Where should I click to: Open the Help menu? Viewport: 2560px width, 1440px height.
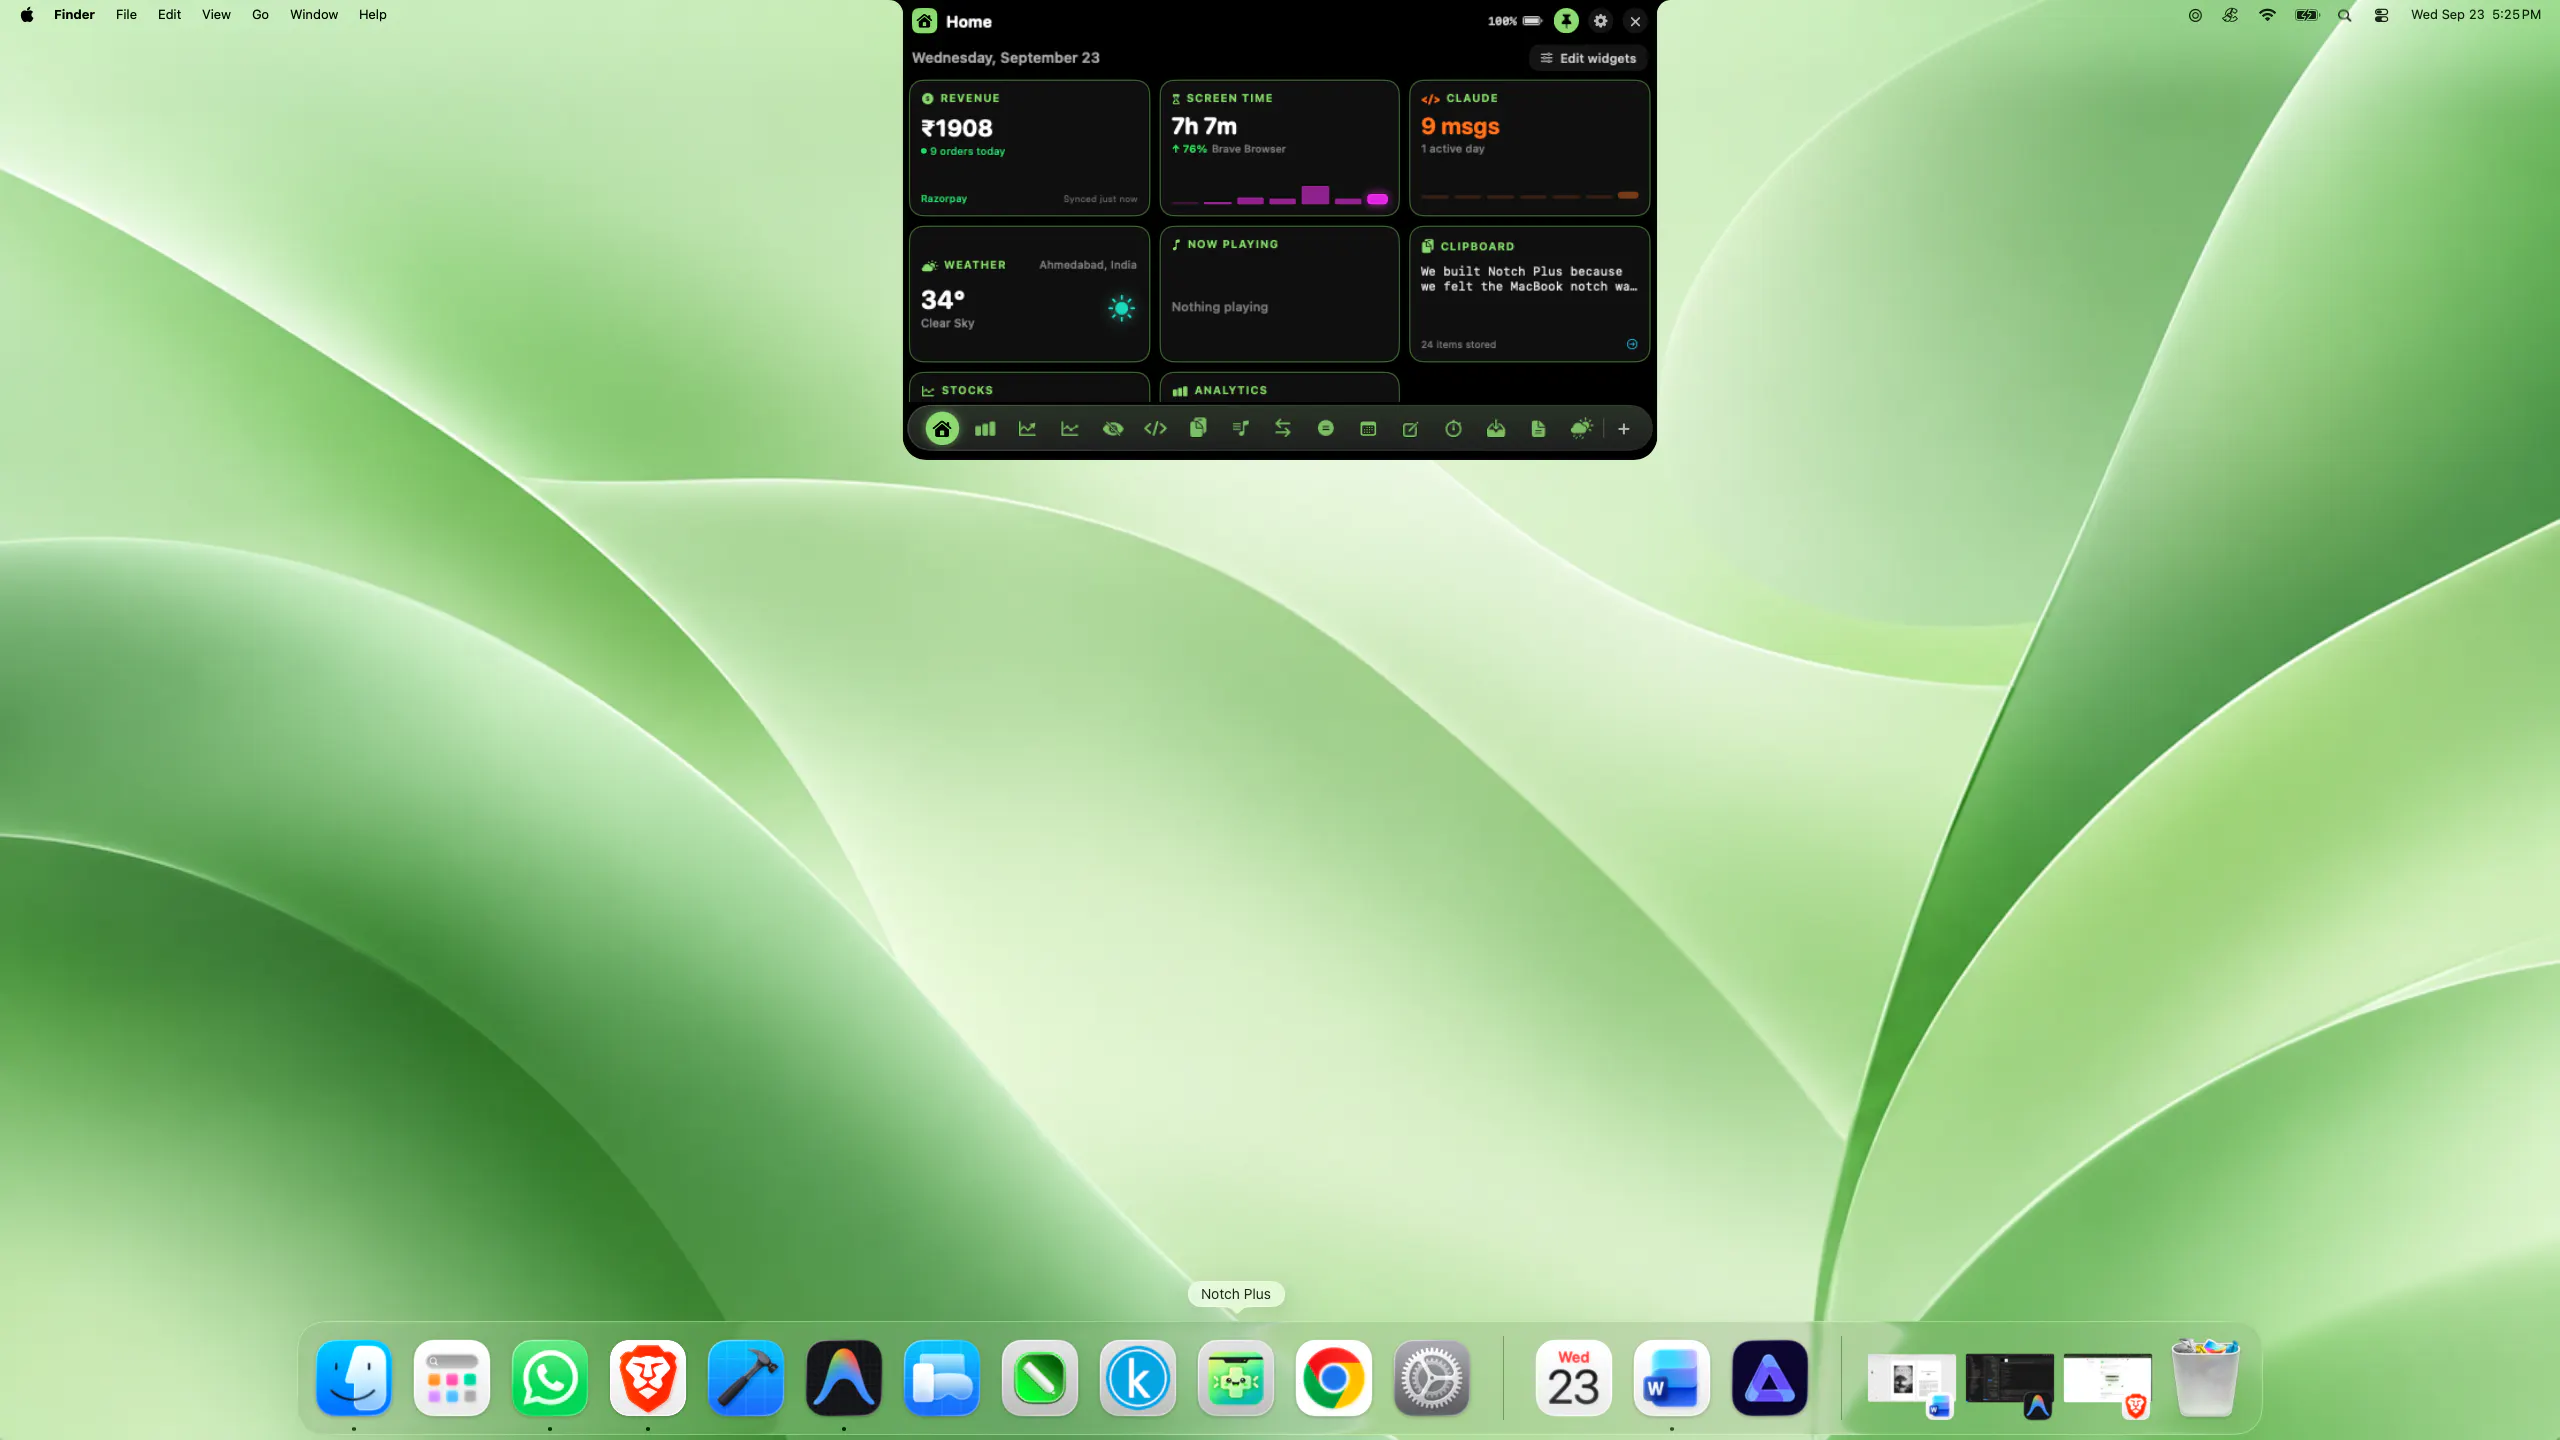pyautogui.click(x=372, y=15)
